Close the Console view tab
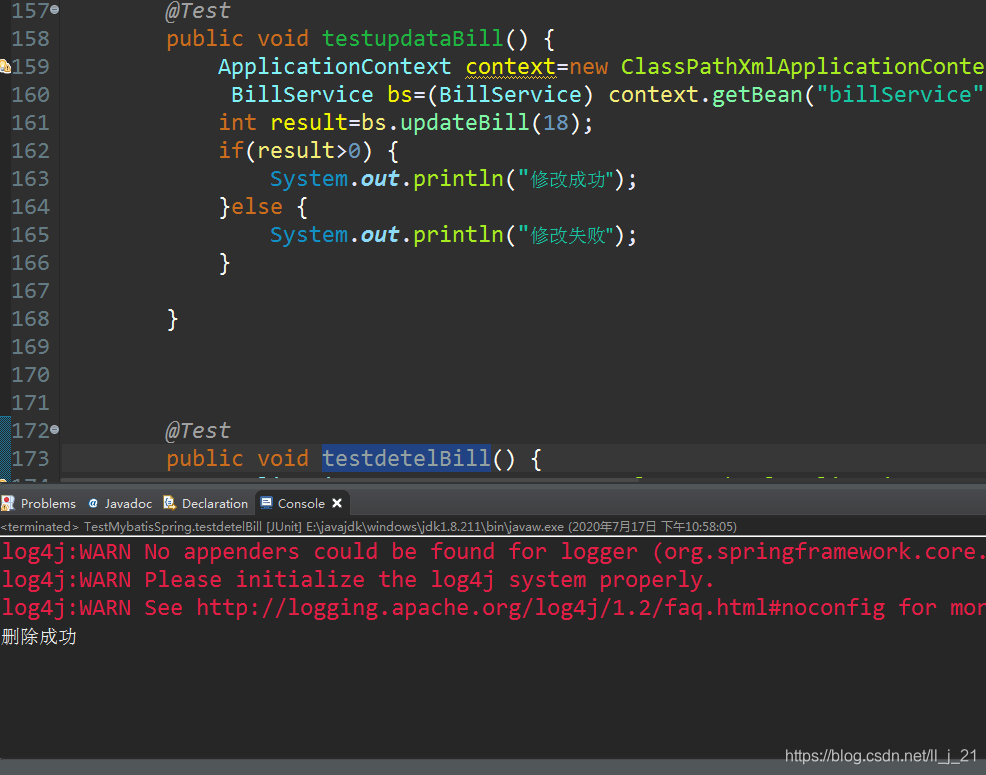Viewport: 986px width, 775px height. tap(337, 503)
